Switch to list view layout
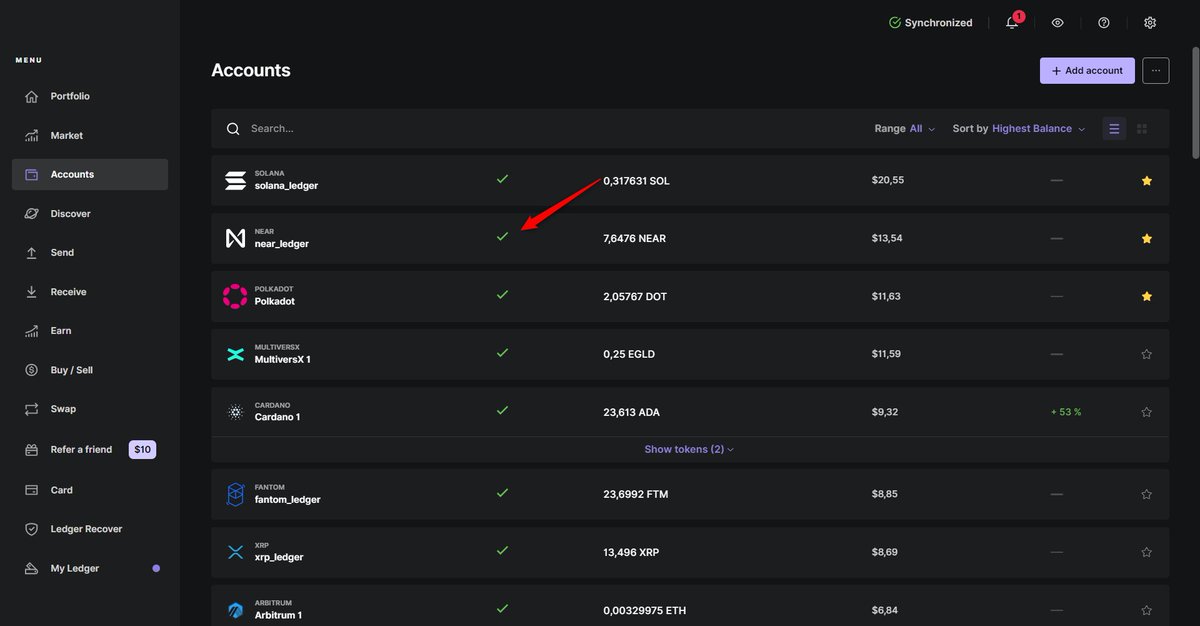 click(1114, 129)
